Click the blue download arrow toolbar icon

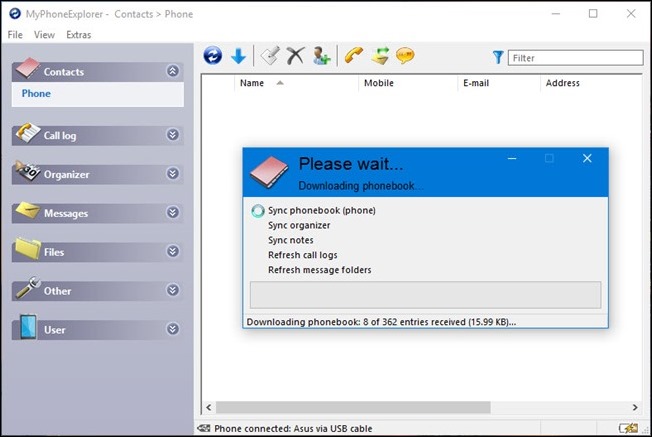coord(238,56)
